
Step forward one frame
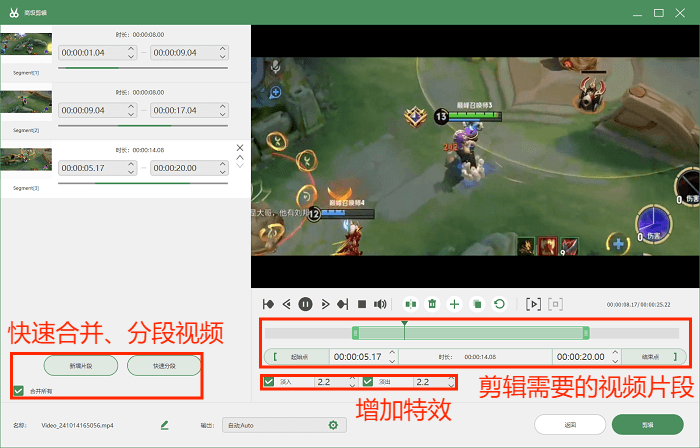coord(325,304)
